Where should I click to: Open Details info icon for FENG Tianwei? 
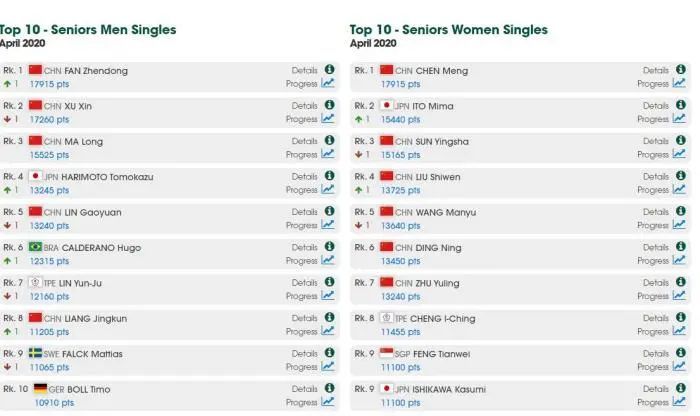680,353
